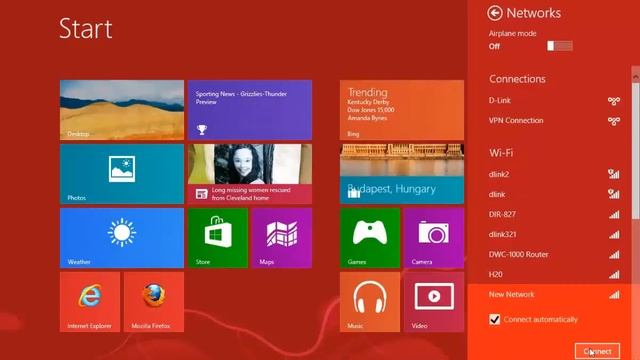
Task: Open the Budapest, Hungary travel tile
Action: coord(402,174)
